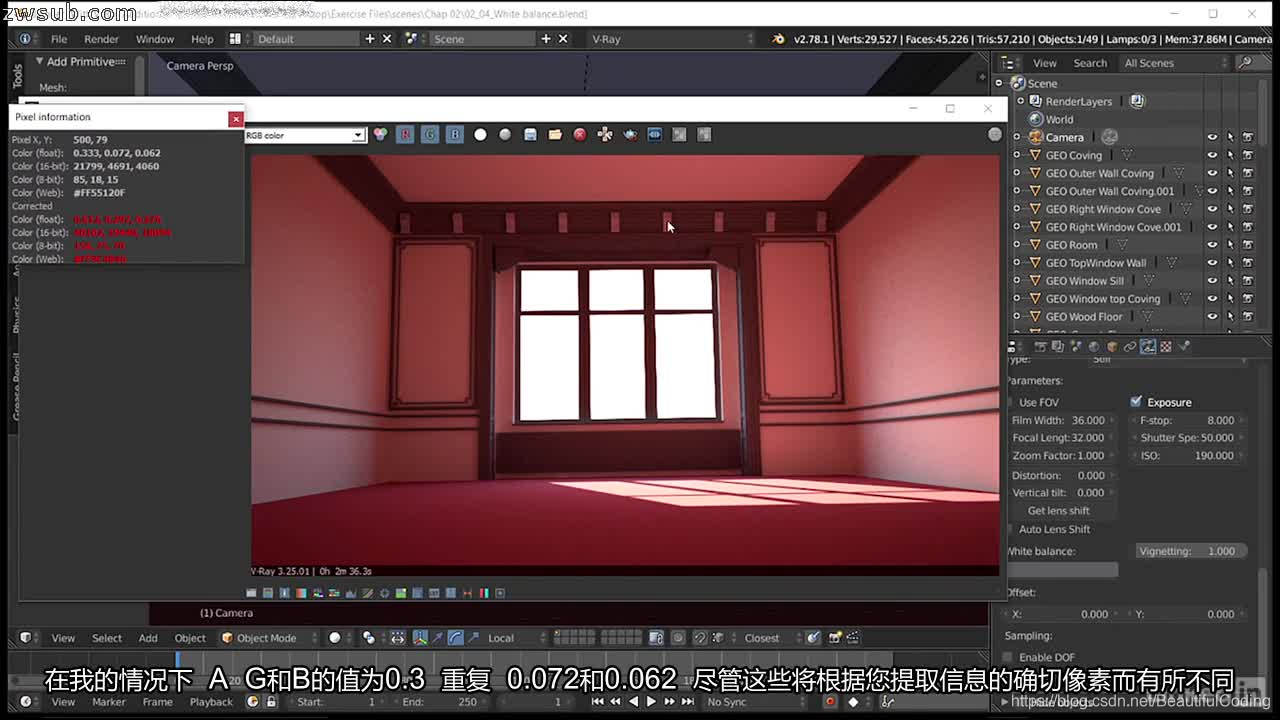The width and height of the screenshot is (1280, 720).
Task: Disable the Exposure checkbox
Action: (1136, 402)
